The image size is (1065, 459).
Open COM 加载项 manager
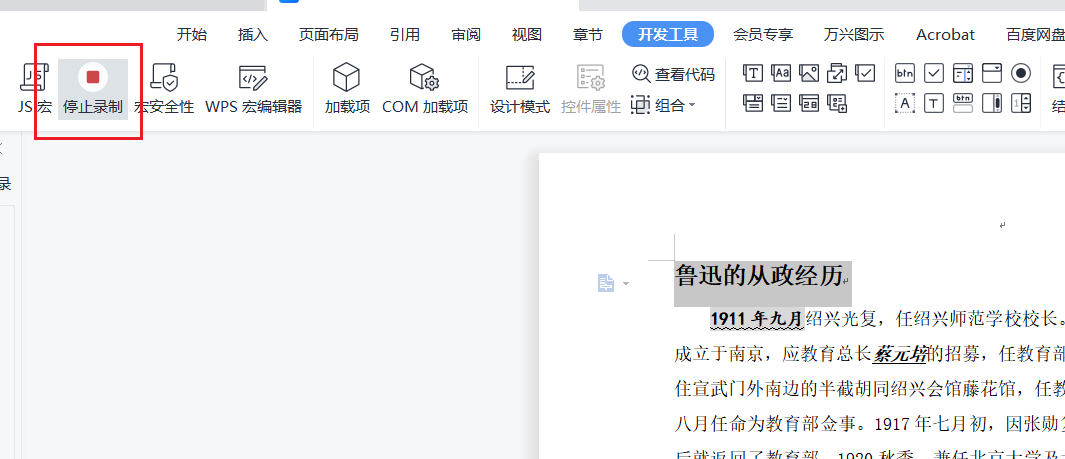425,89
